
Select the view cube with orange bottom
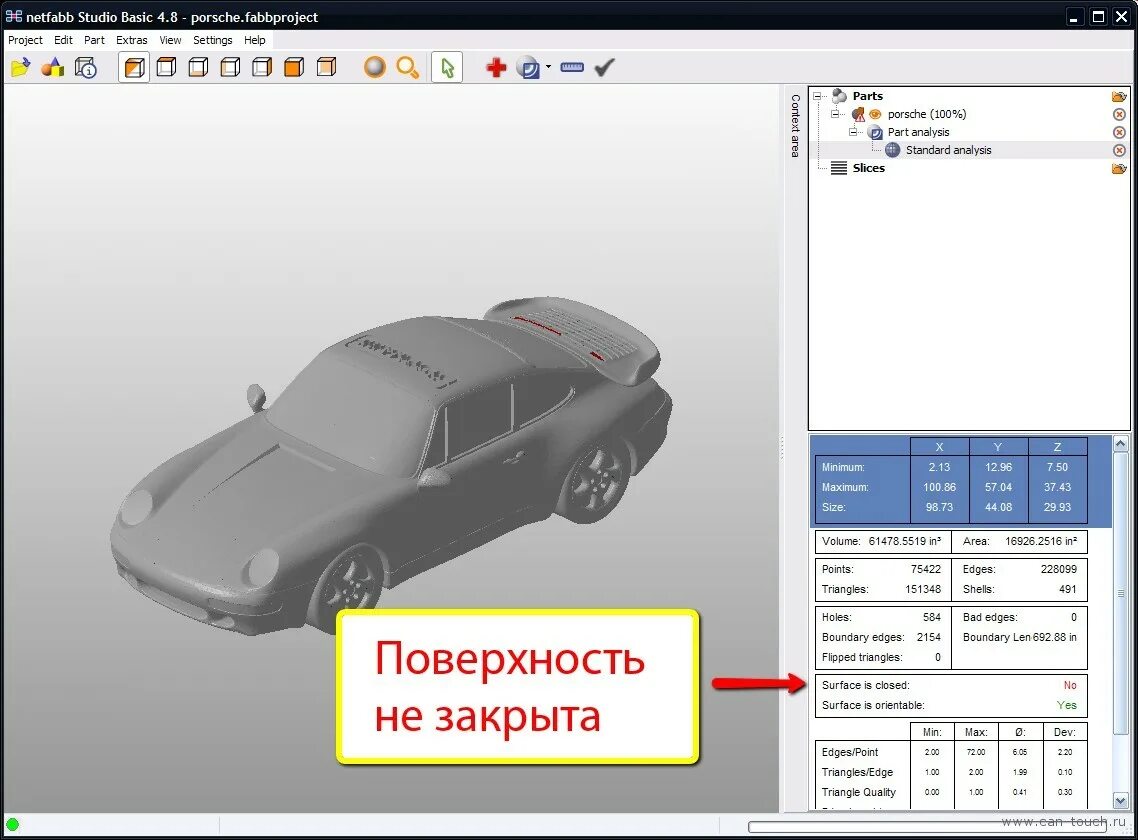pos(198,68)
